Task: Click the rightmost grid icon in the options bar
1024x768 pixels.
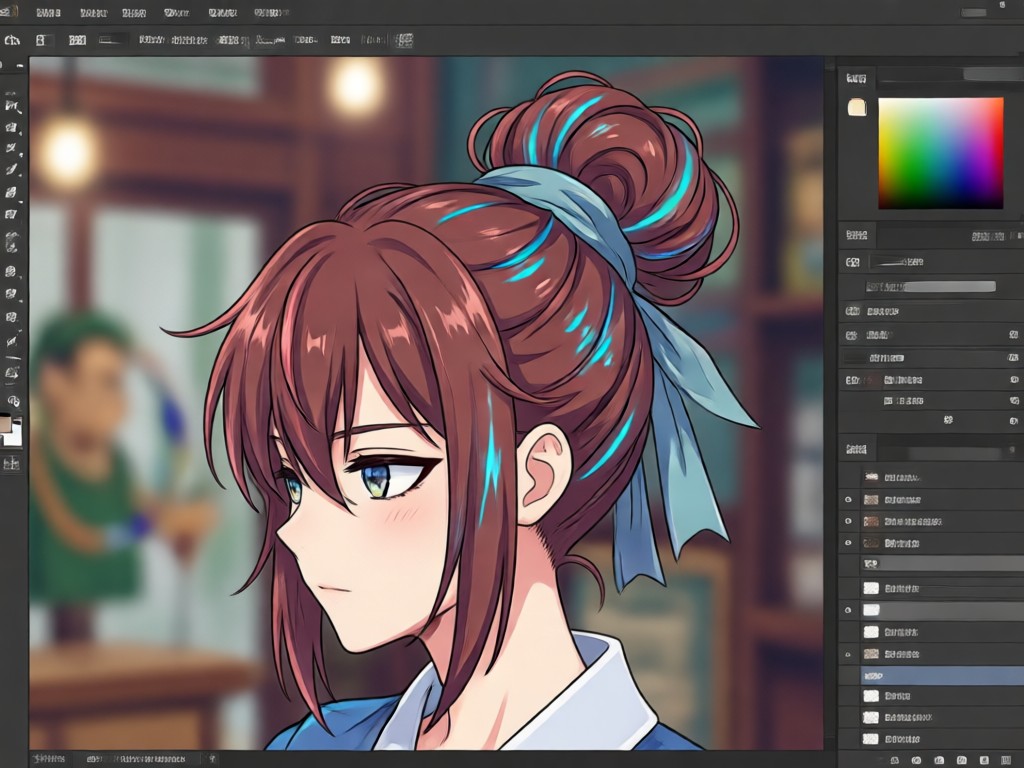Action: click(x=405, y=40)
